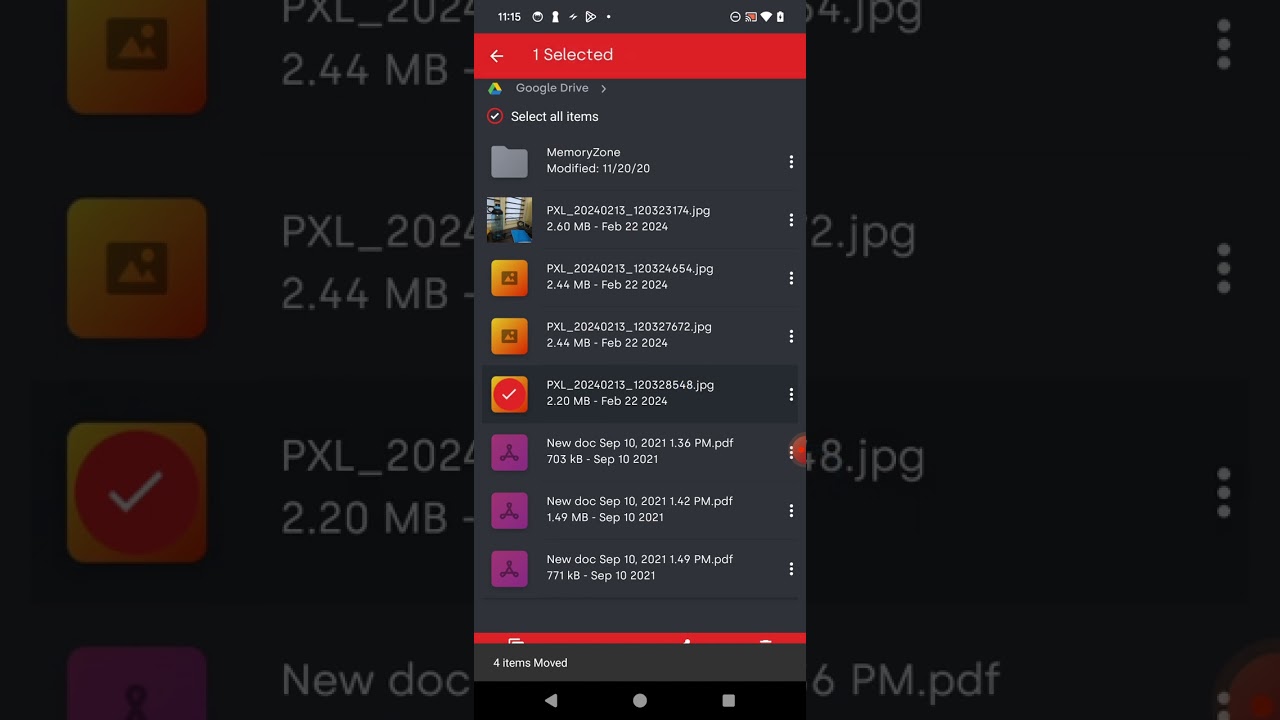Open more options for New doc 1.36 PM.pdf

(791, 452)
